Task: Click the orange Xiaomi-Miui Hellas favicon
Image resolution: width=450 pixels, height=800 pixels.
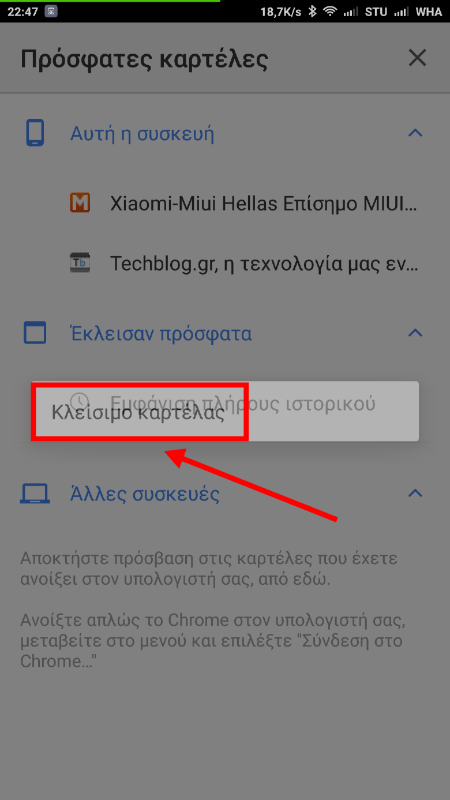Action: [x=80, y=203]
